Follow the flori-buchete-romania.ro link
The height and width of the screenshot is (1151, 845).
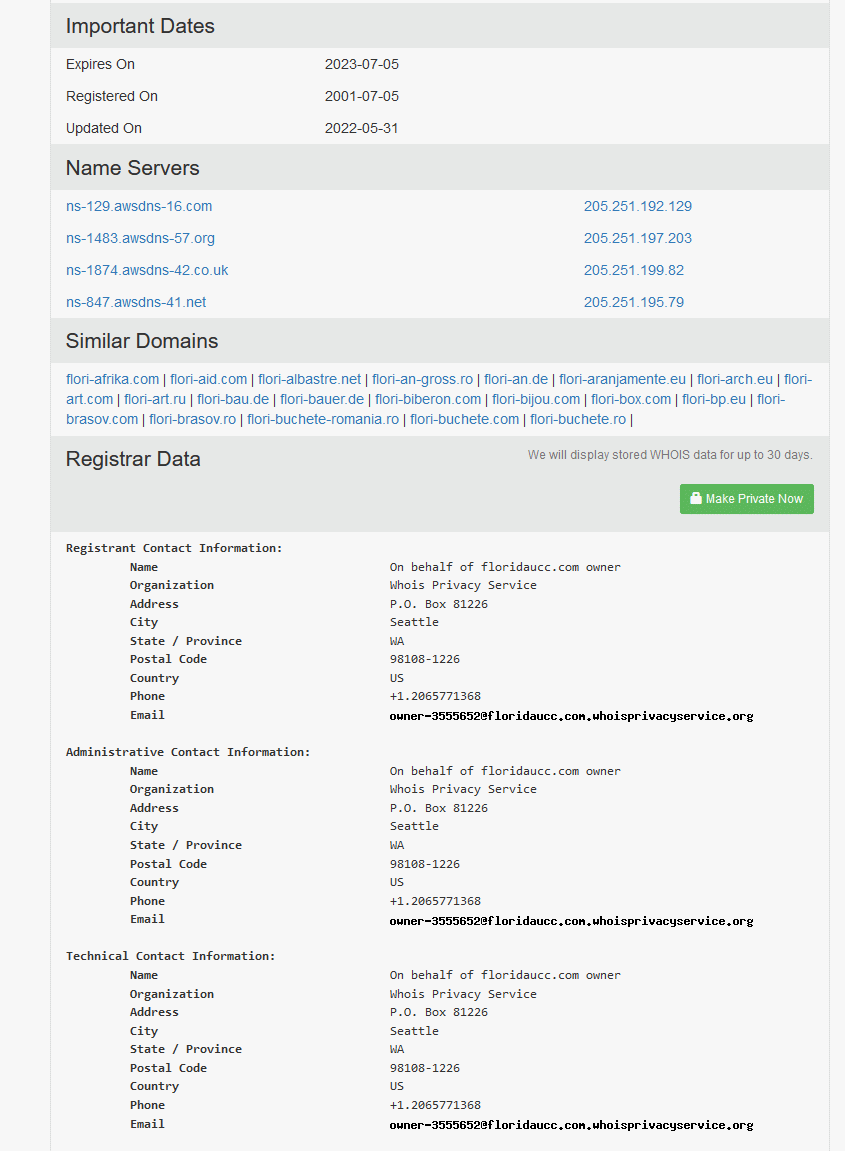click(x=323, y=419)
